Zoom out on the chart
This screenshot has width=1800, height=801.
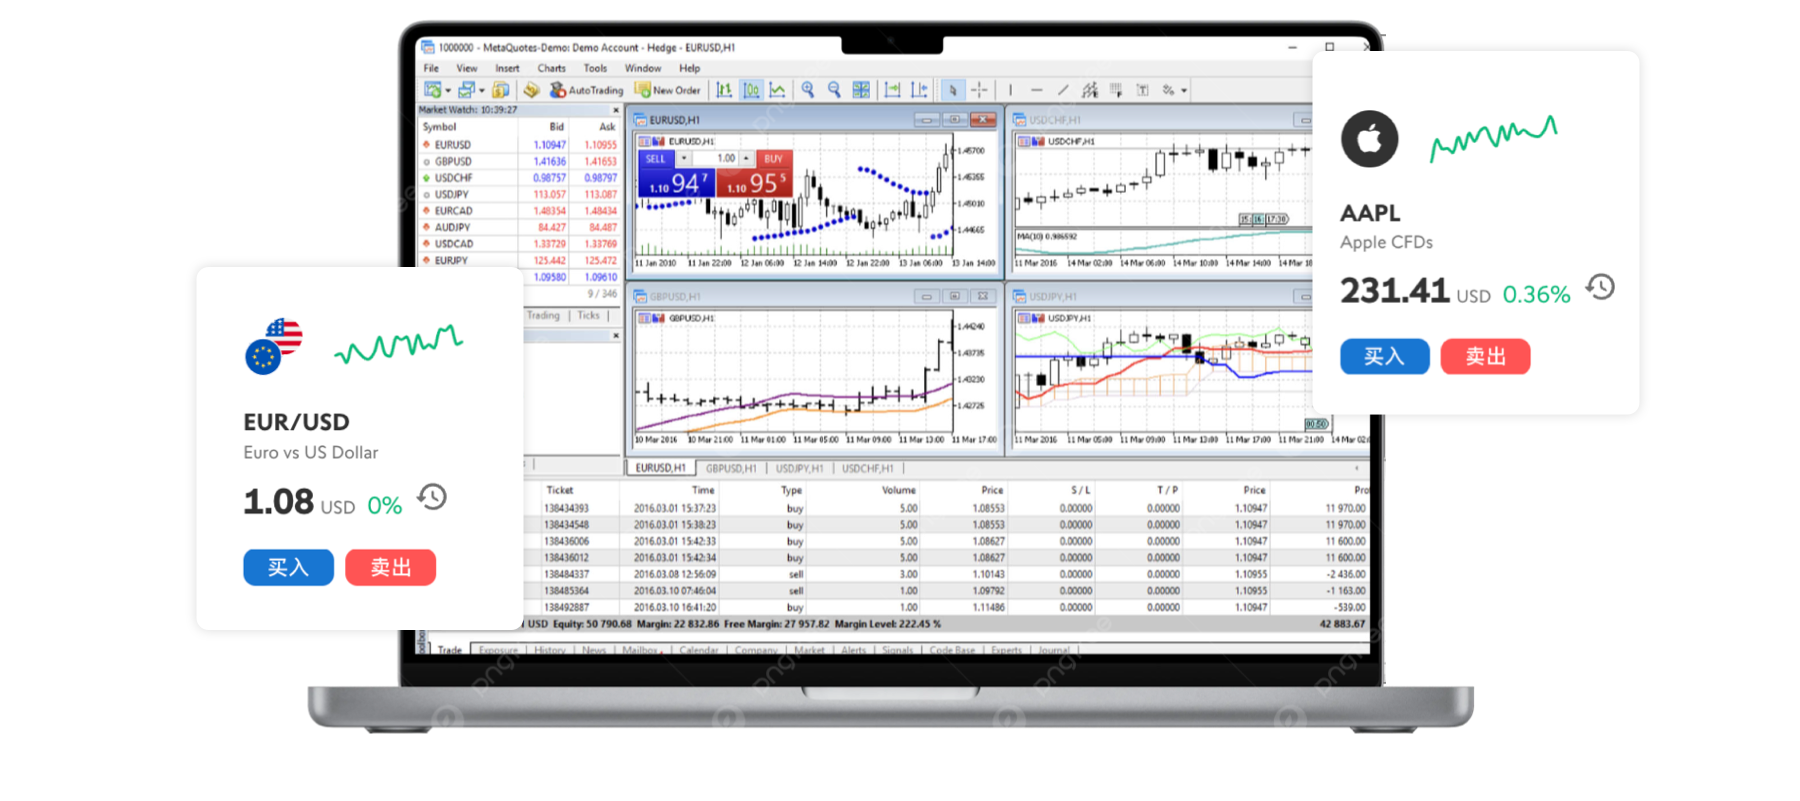click(x=834, y=90)
